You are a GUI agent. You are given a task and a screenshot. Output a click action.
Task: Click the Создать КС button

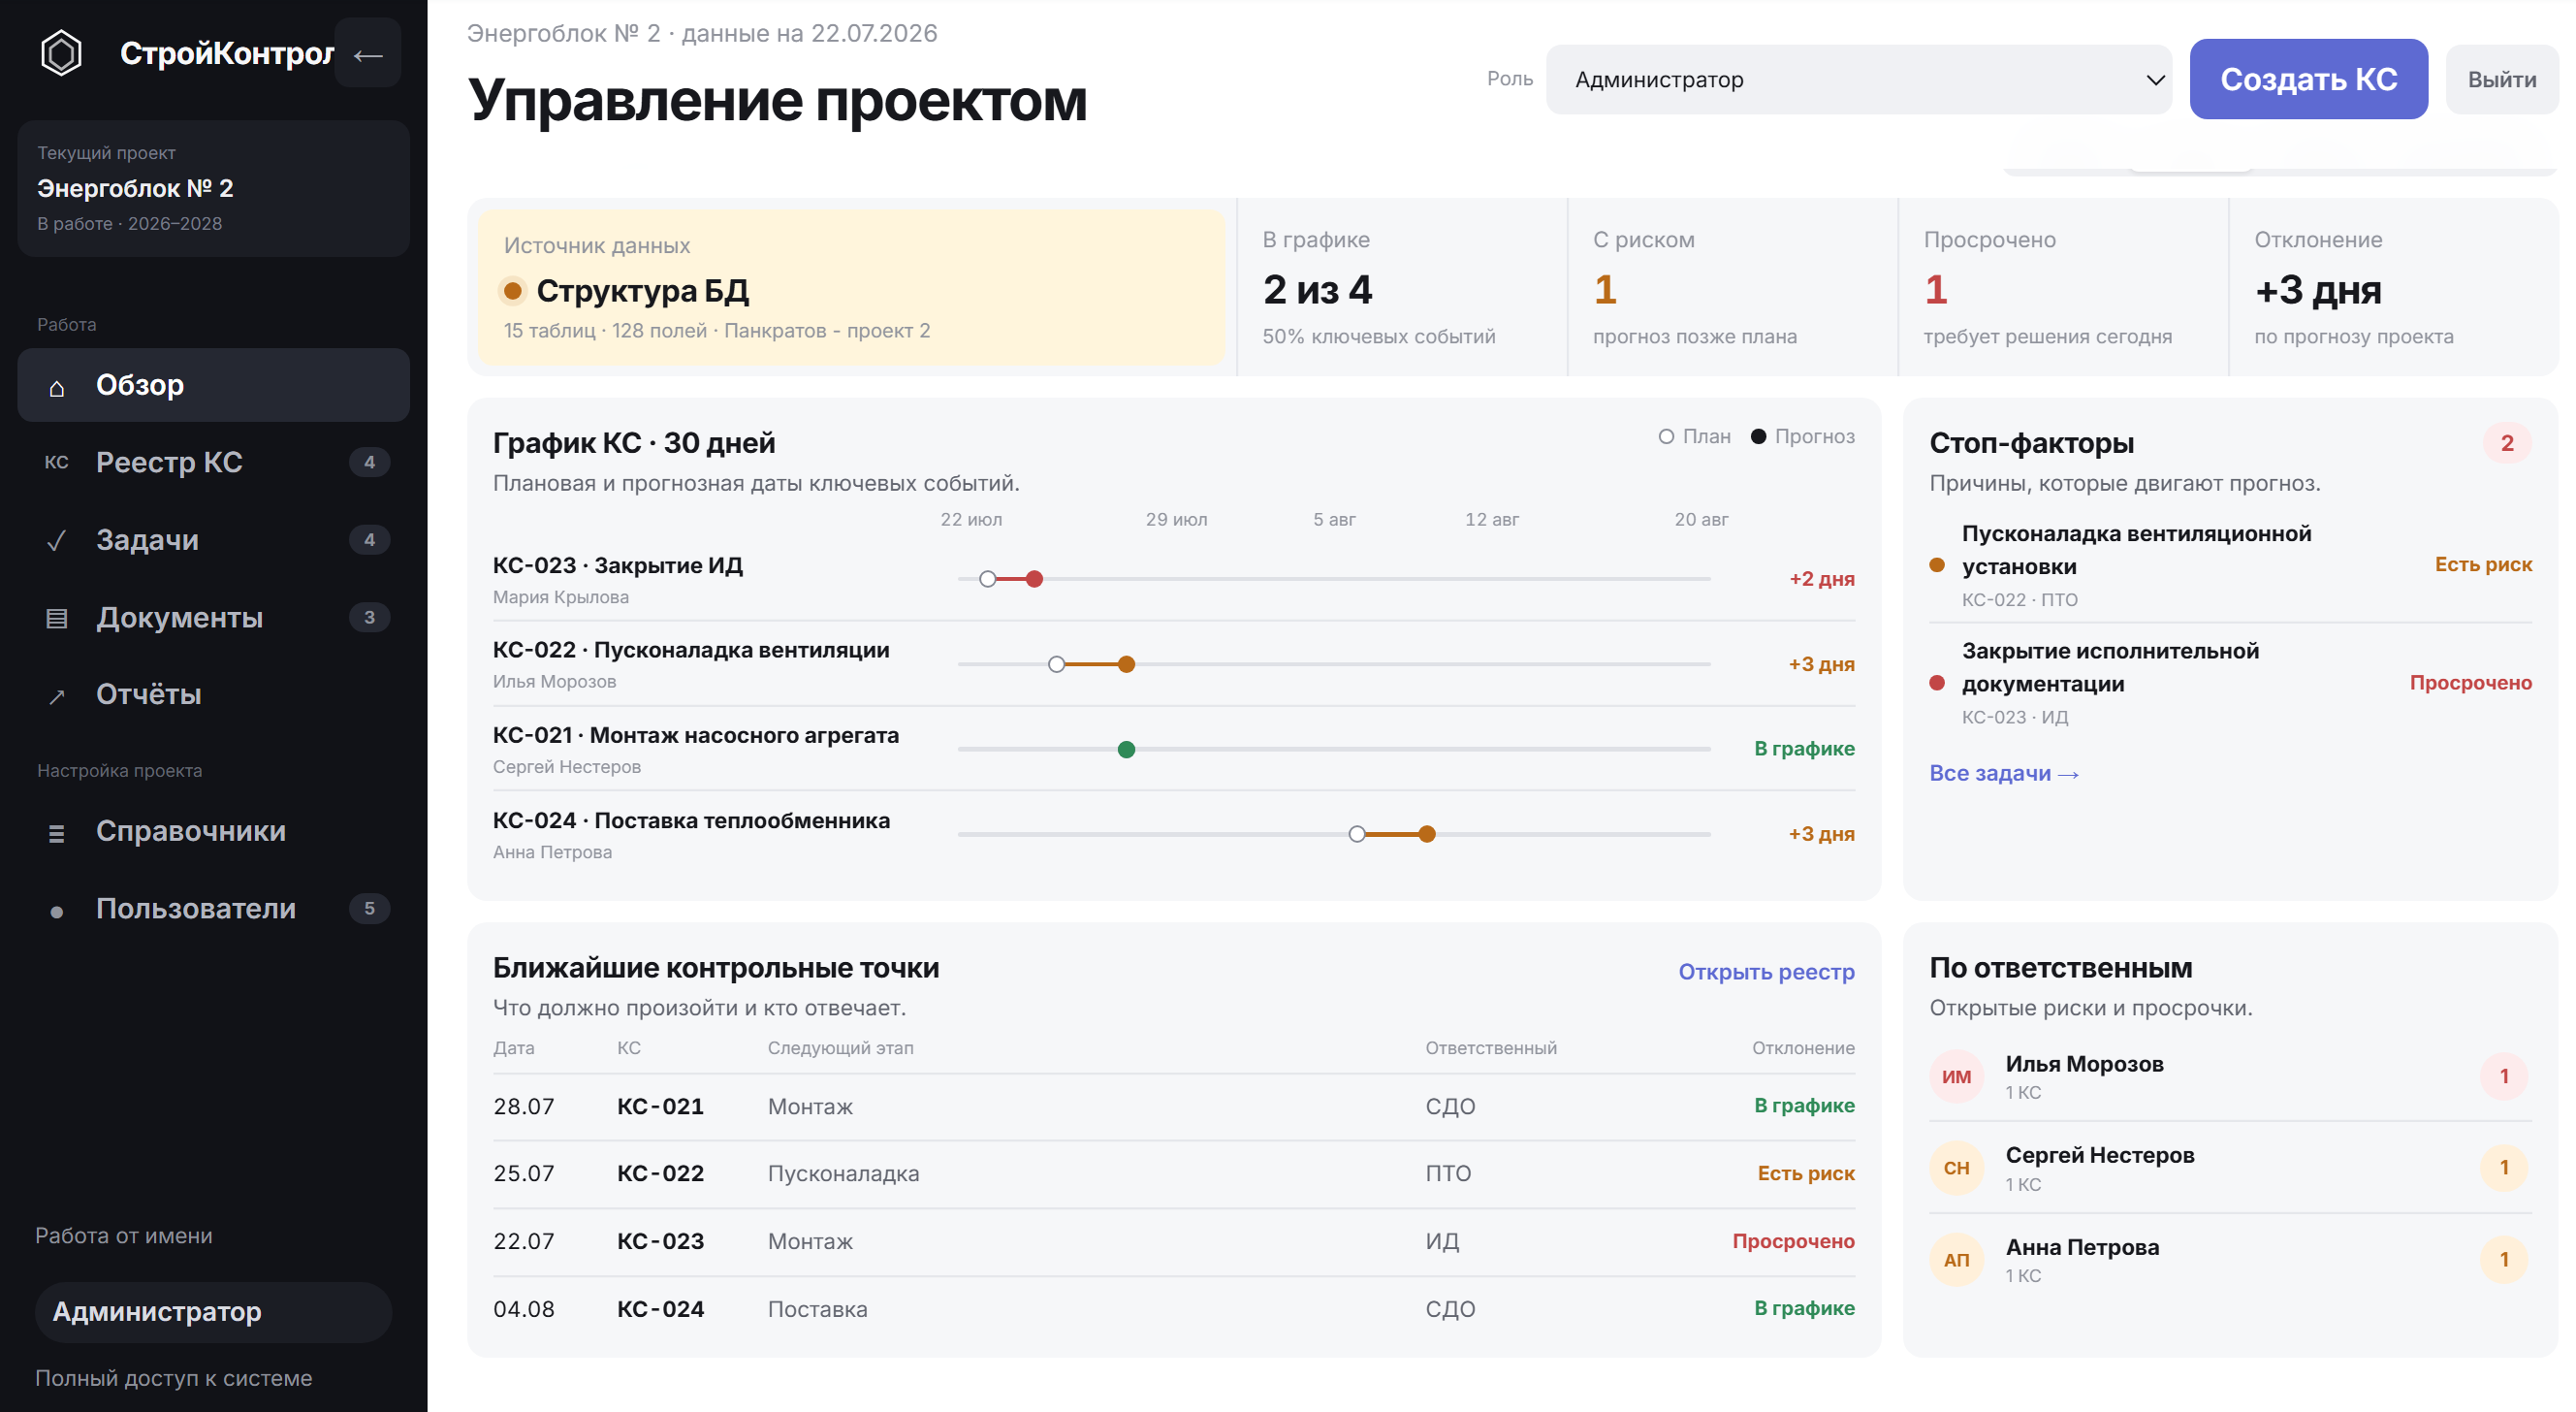tap(2308, 79)
